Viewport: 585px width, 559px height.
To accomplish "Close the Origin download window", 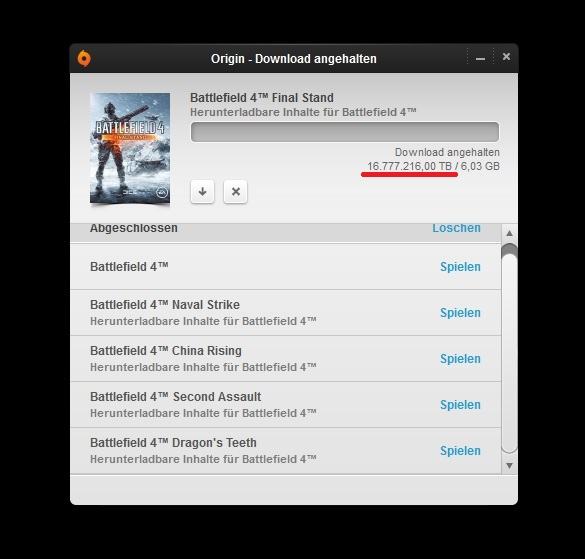I will coord(506,57).
